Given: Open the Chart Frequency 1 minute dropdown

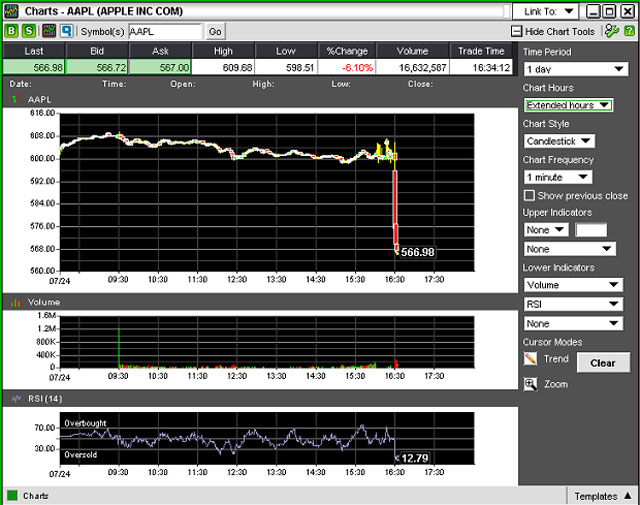Looking at the screenshot, I should [x=557, y=177].
